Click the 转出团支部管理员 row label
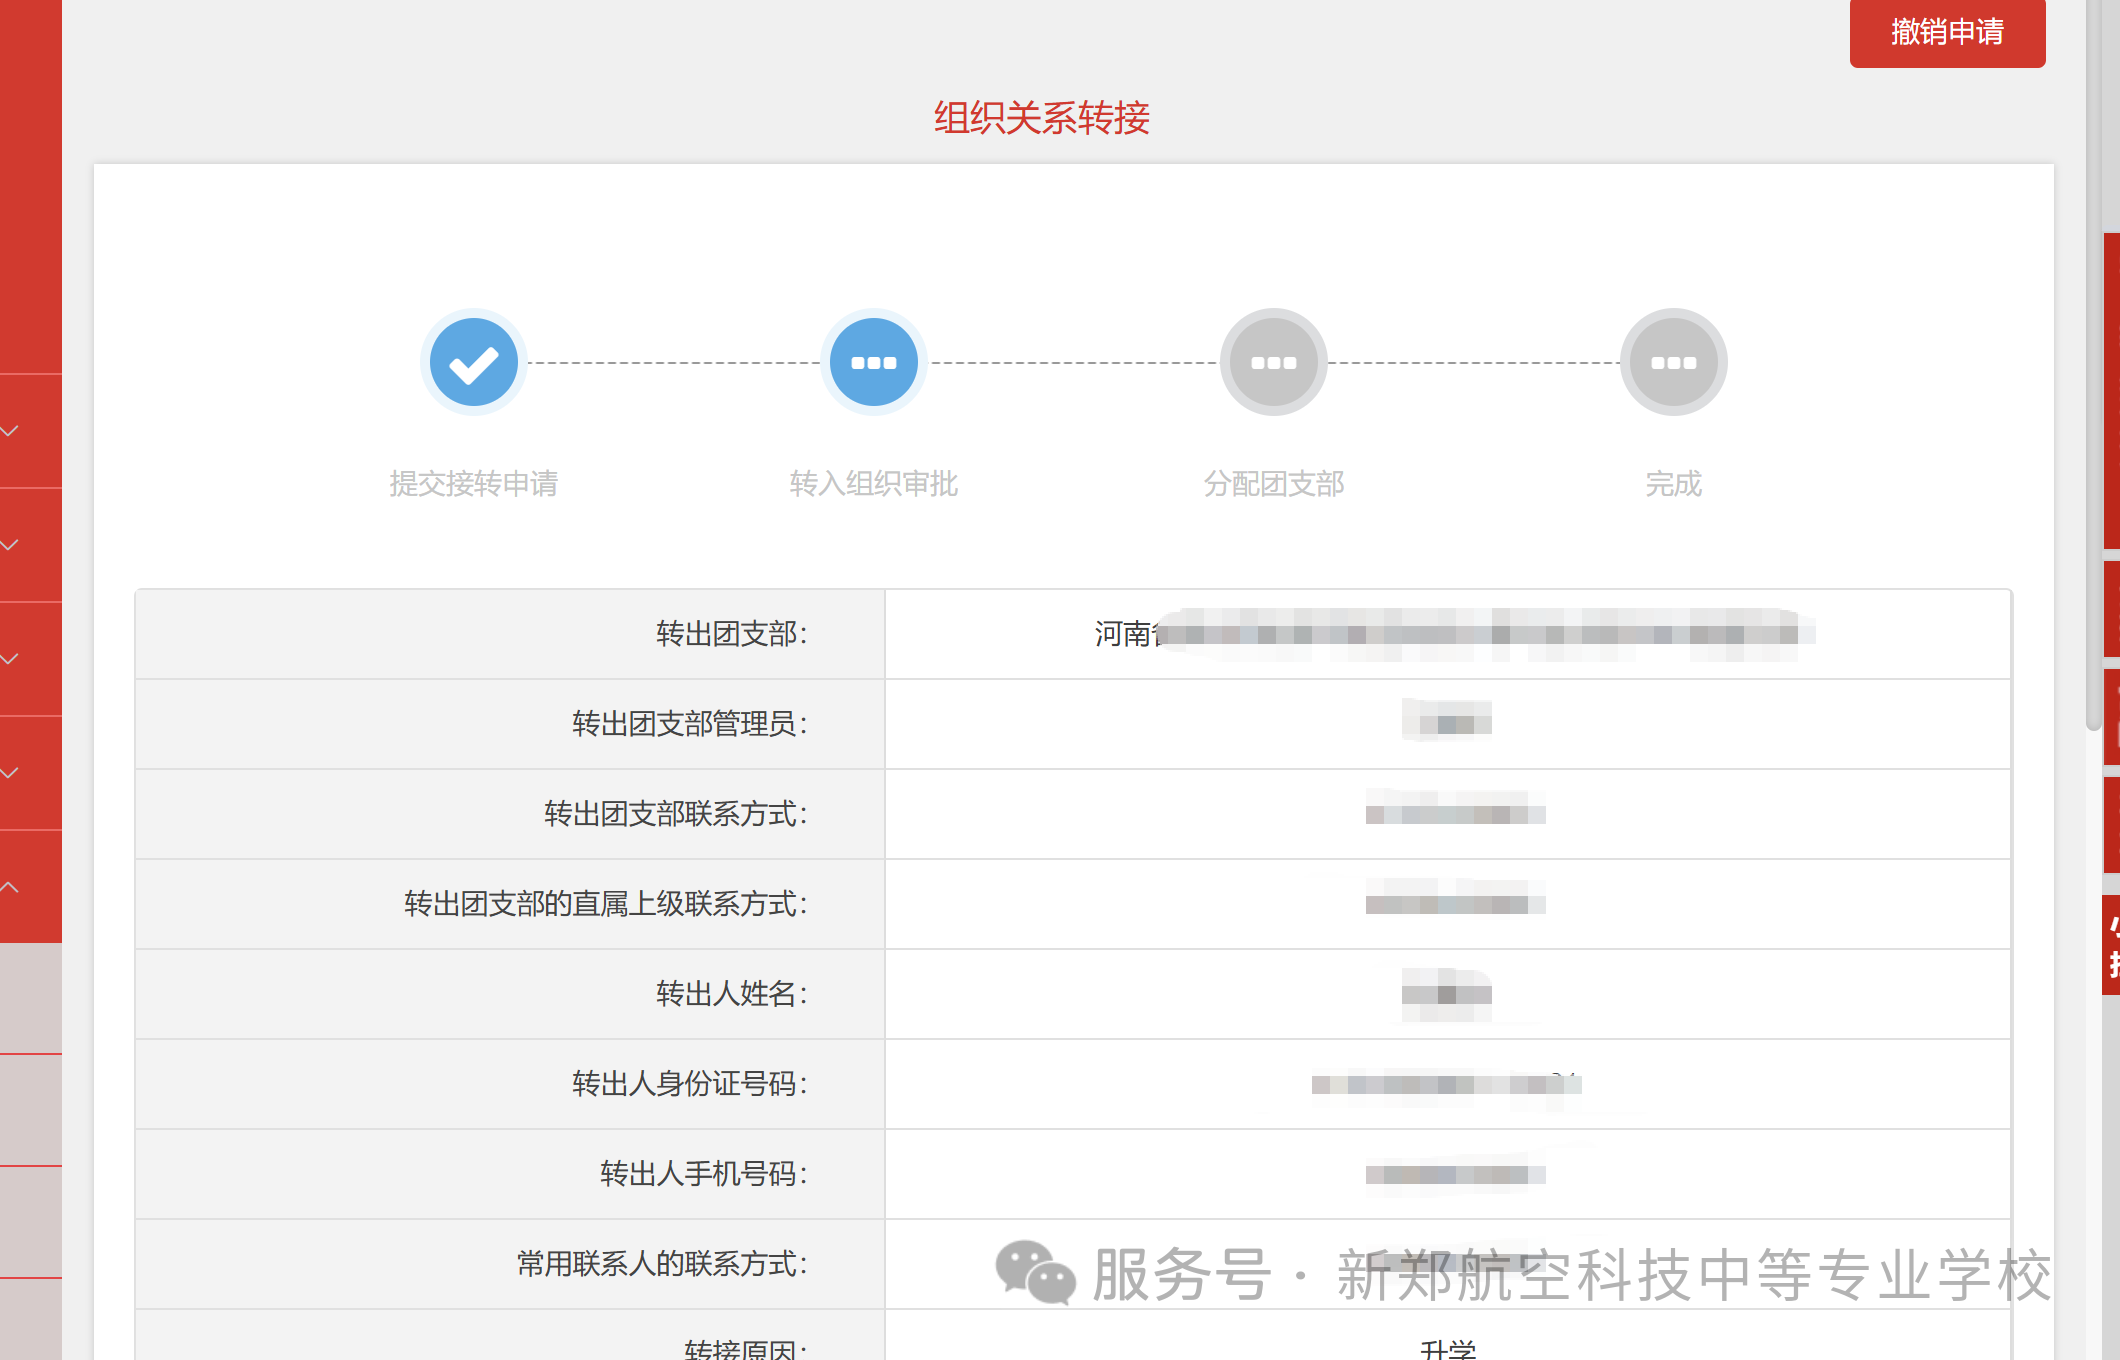Image resolution: width=2120 pixels, height=1360 pixels. [x=690, y=724]
